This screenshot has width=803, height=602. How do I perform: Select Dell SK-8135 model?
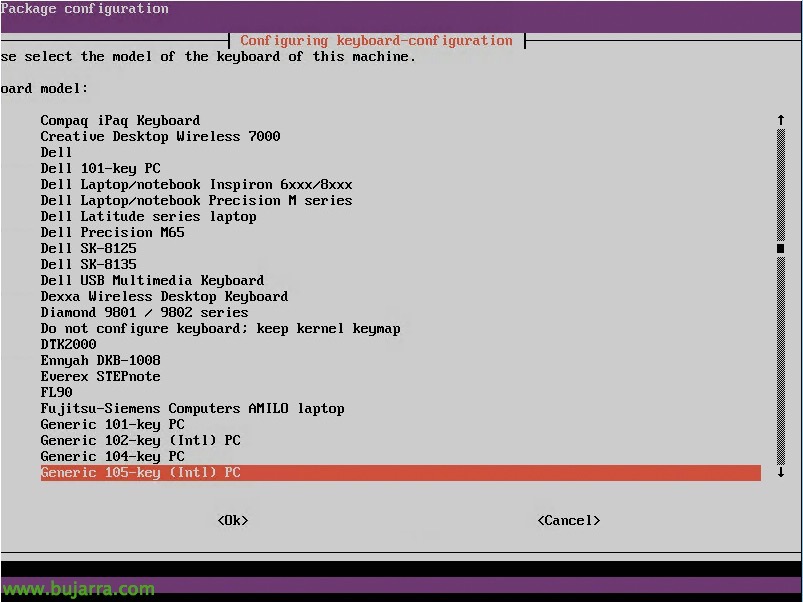click(x=89, y=264)
